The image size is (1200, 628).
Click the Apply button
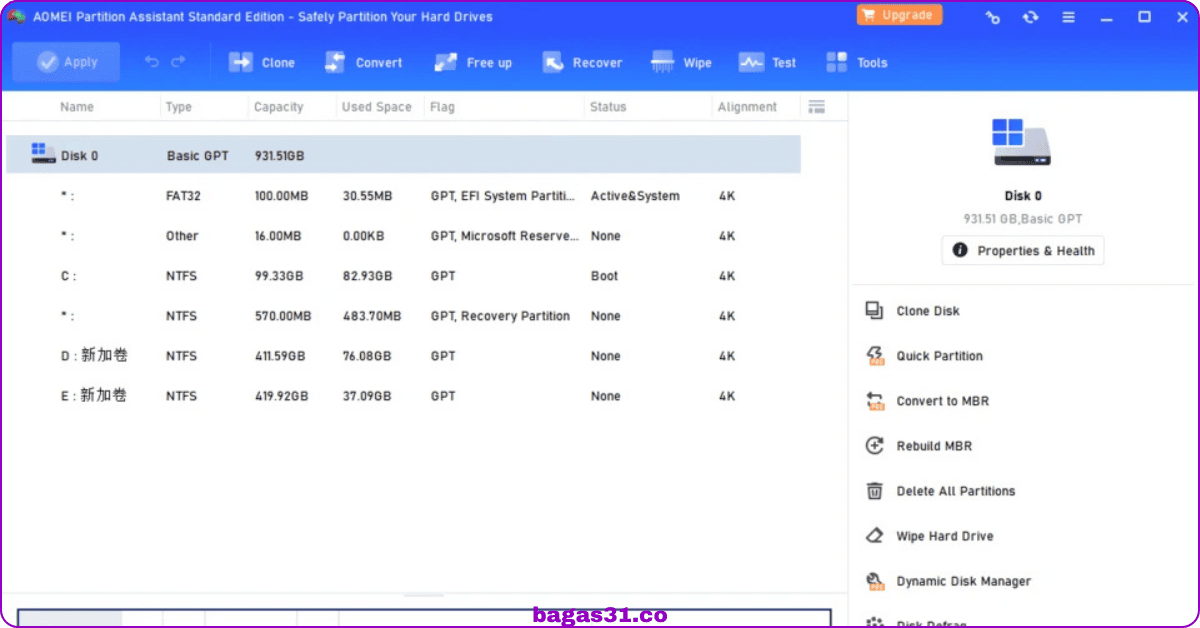coord(67,62)
